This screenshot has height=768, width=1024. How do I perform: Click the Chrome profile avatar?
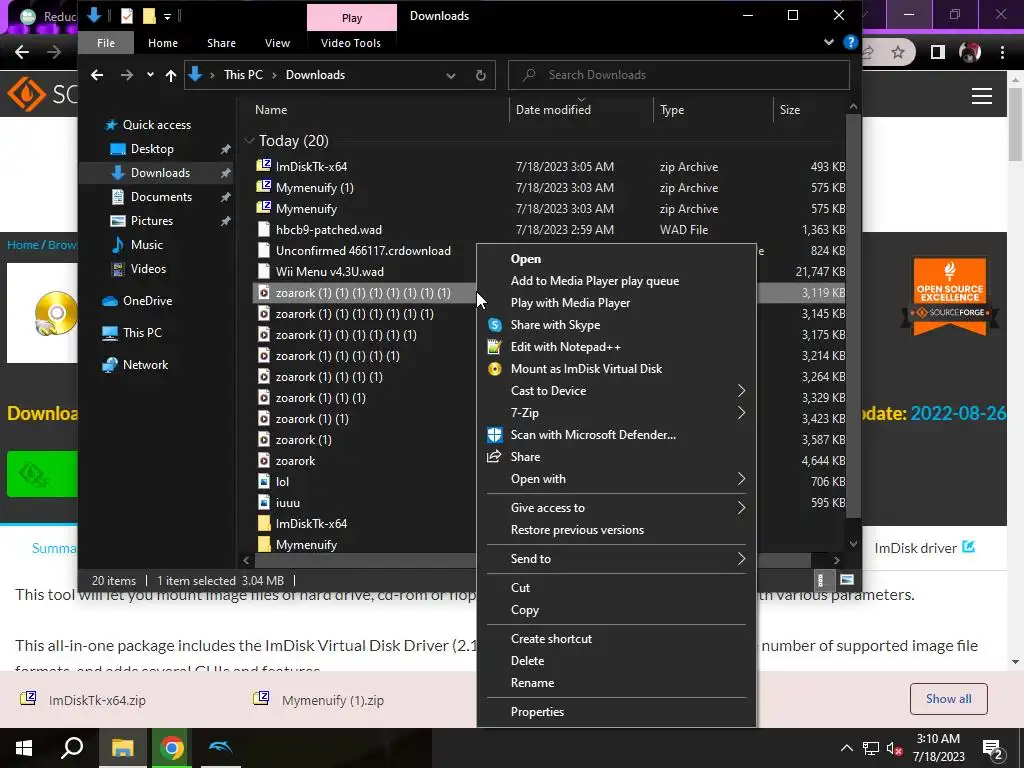[970, 52]
